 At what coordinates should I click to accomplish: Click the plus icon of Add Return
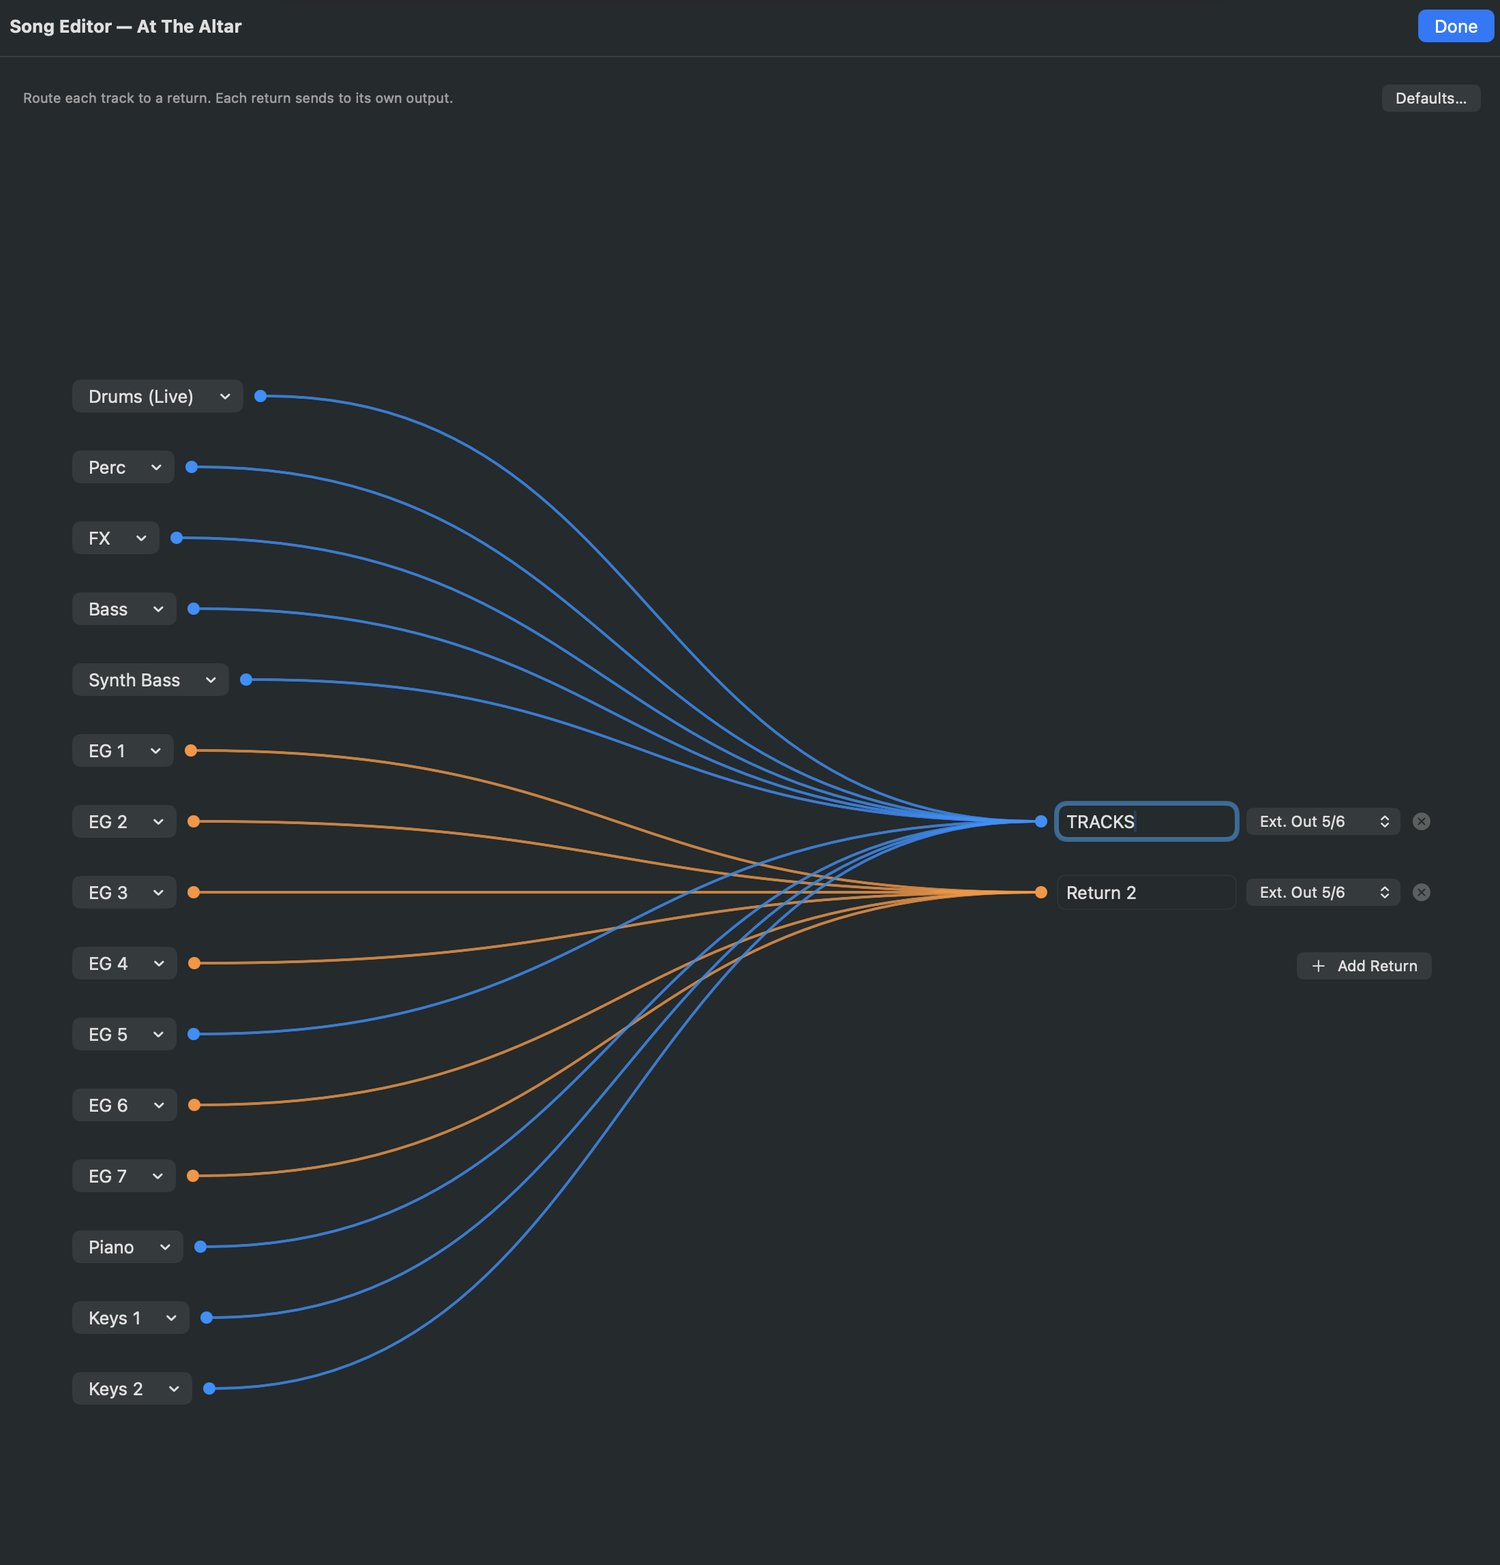click(1318, 966)
